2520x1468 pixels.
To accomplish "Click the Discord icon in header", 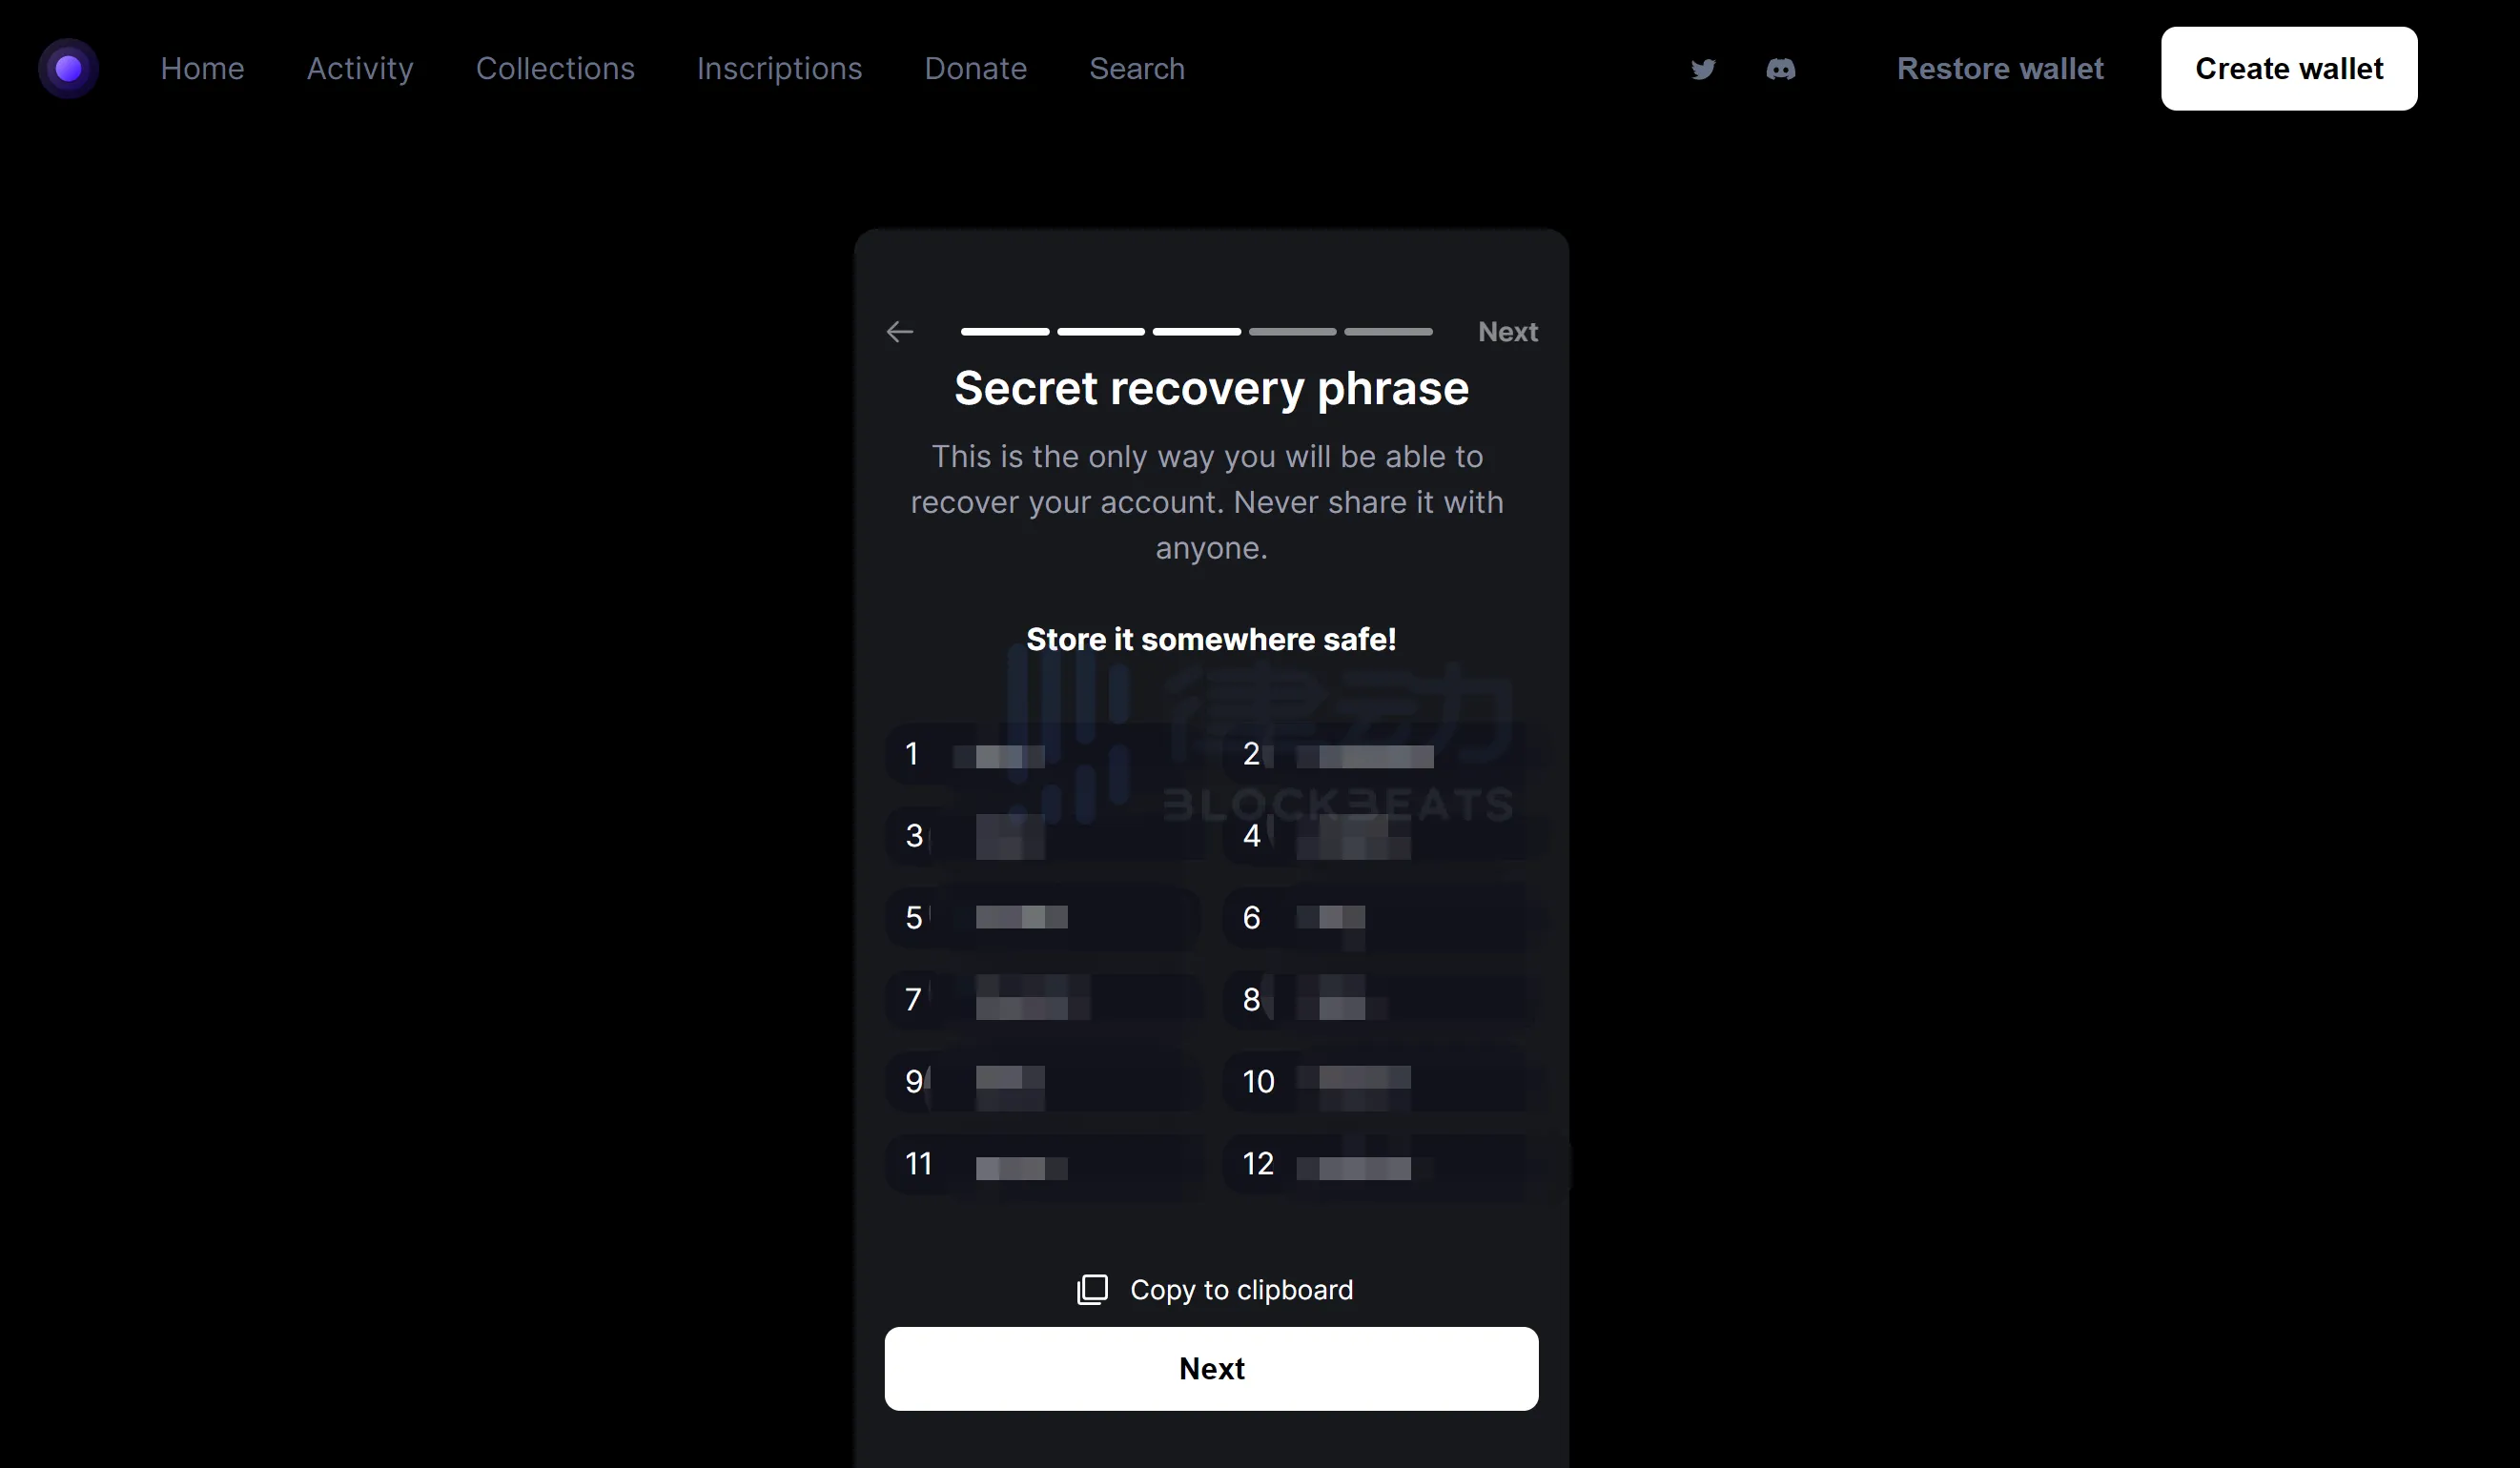I will [x=1781, y=69].
